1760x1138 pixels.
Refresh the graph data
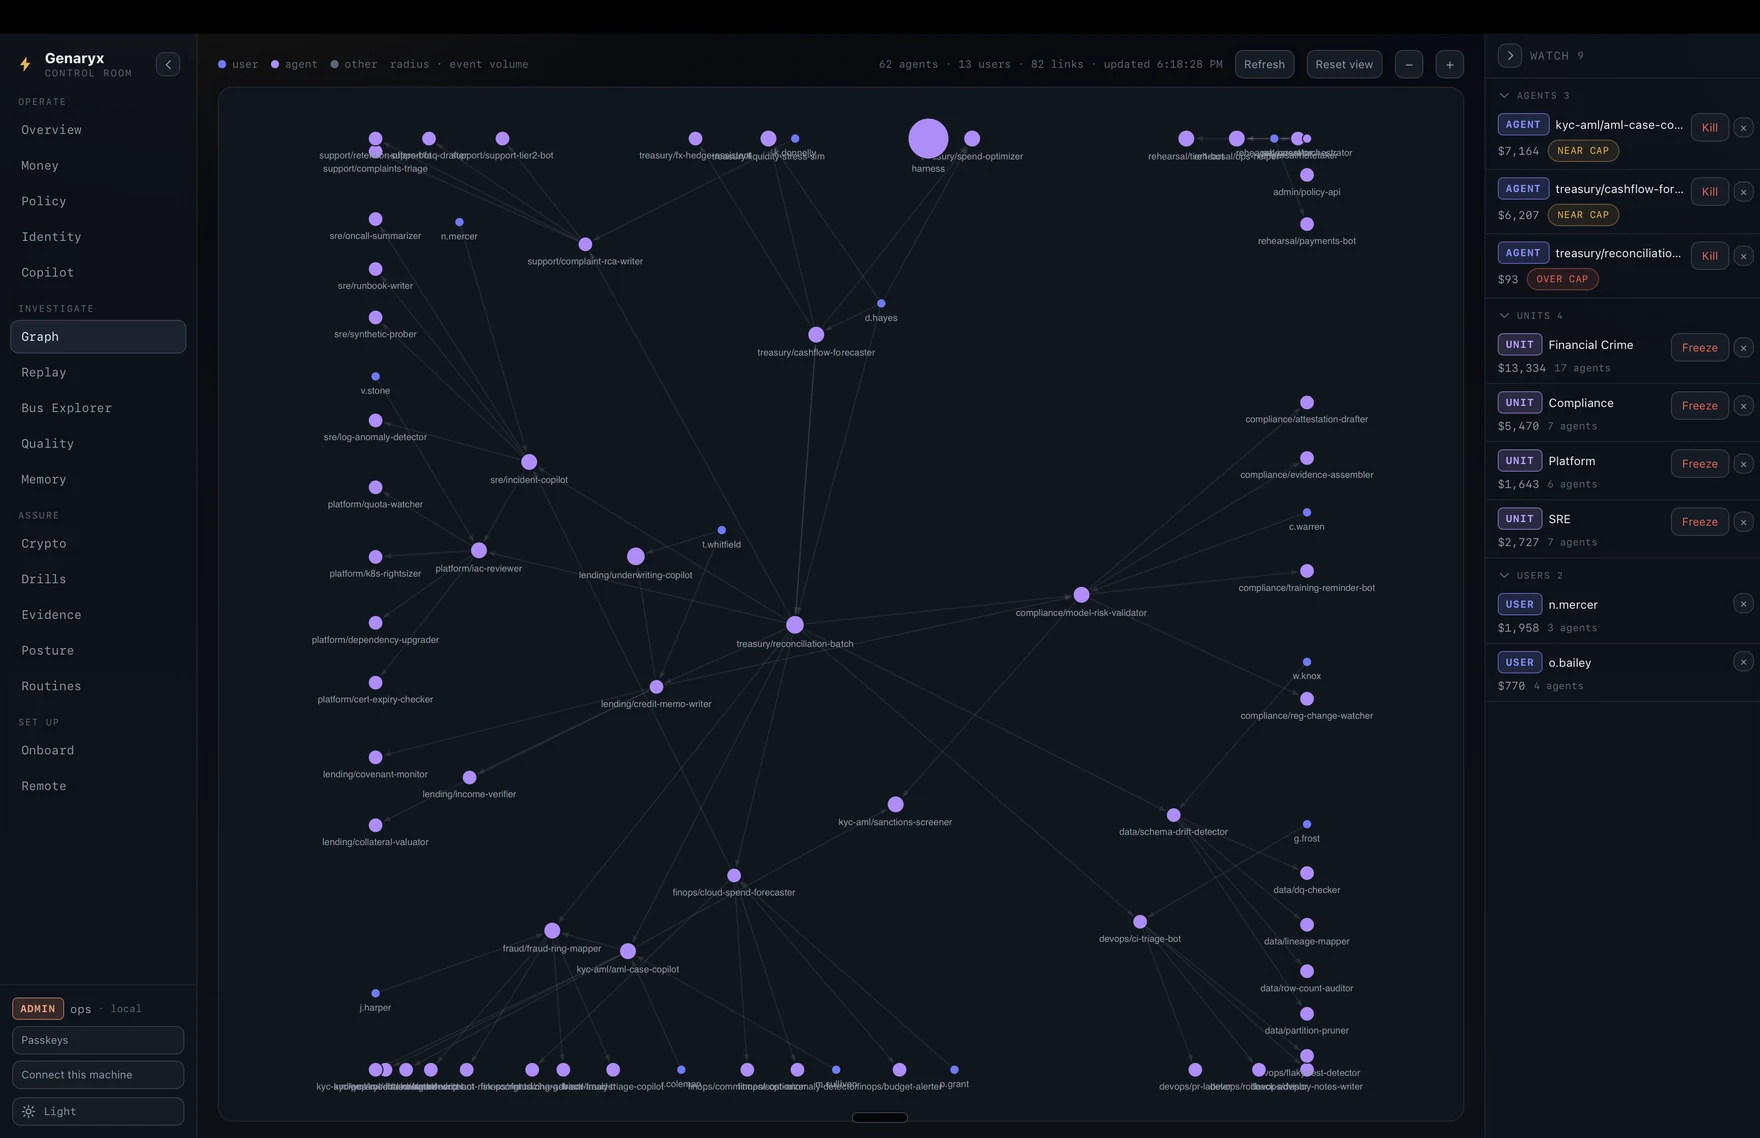click(1264, 64)
